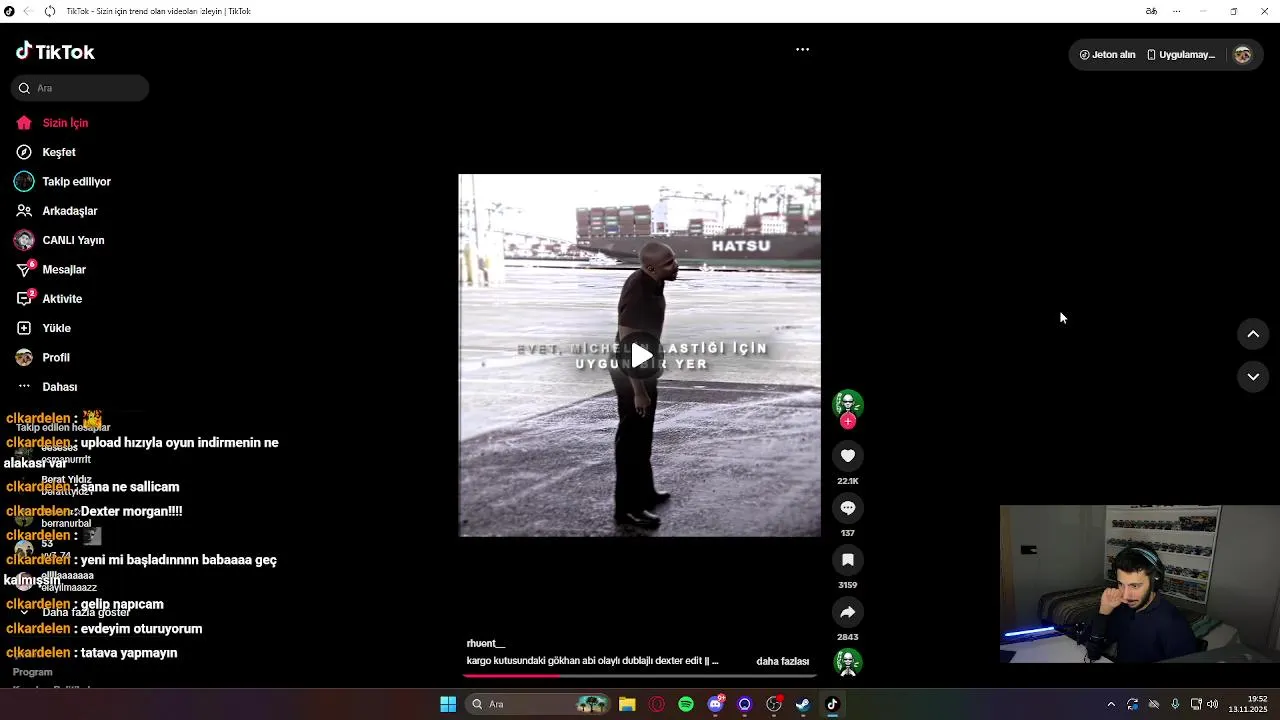This screenshot has height=720, width=1280.
Task: Click the Sizin İçin home icon
Action: pos(24,123)
